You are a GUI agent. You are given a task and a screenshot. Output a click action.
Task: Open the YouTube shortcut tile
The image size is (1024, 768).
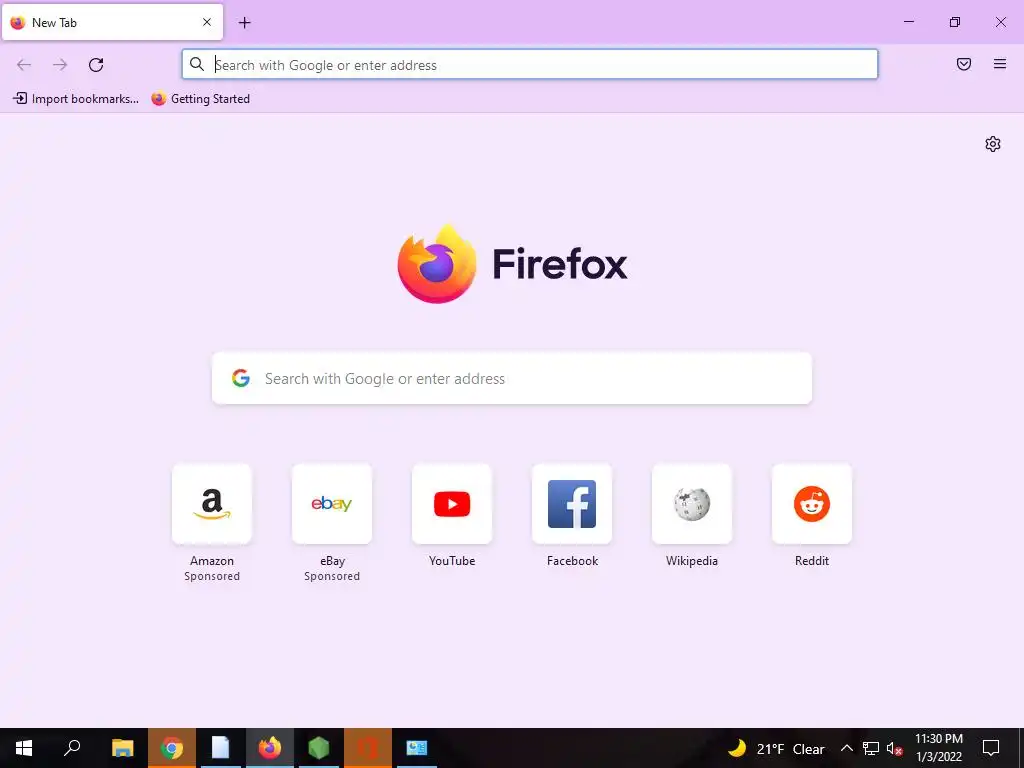452,504
